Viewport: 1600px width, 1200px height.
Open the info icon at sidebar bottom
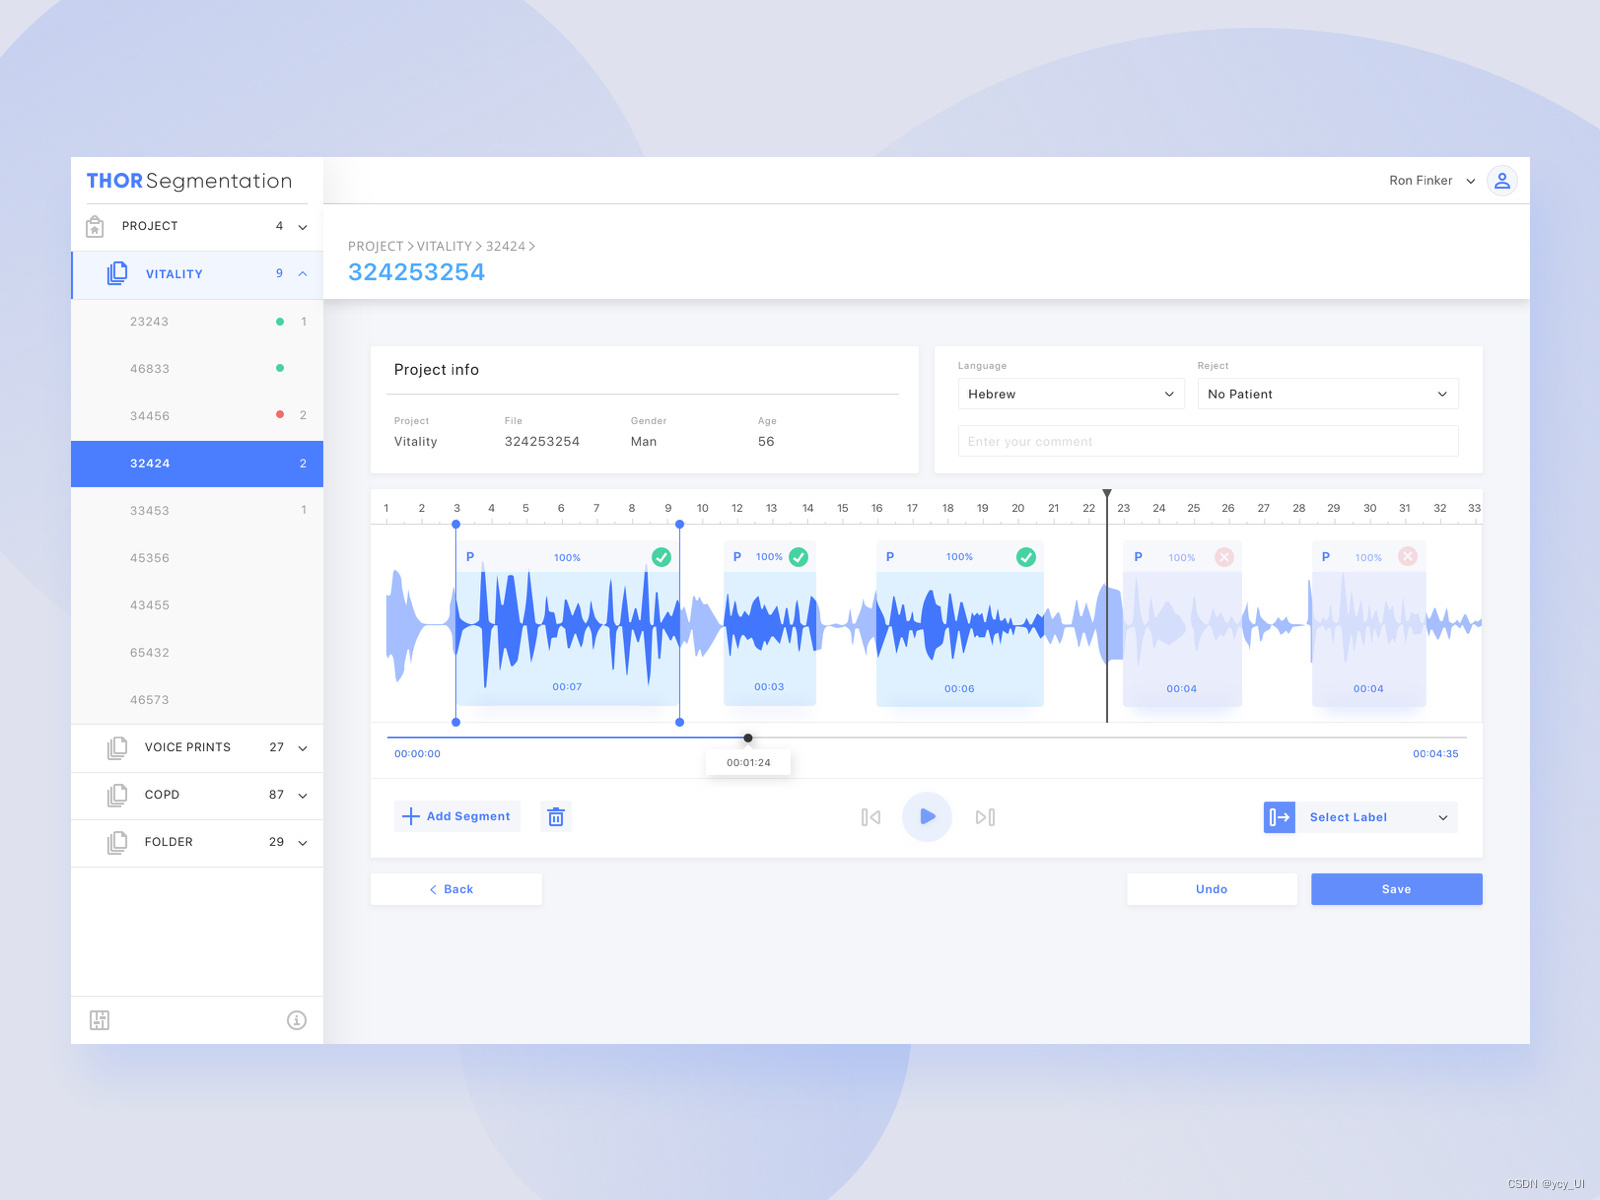tap(296, 1020)
